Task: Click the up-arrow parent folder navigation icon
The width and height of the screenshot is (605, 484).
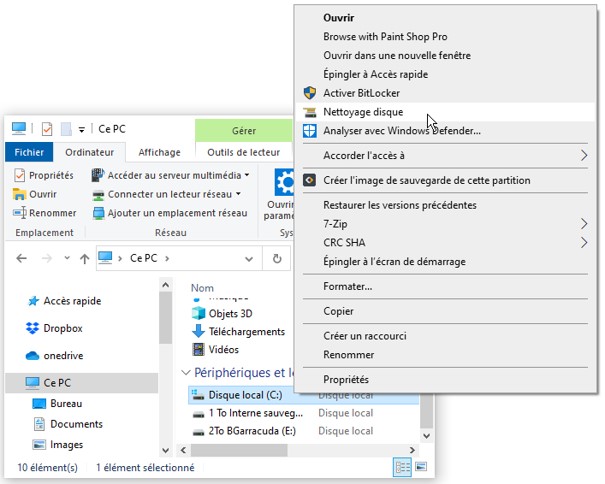Action: (85, 258)
